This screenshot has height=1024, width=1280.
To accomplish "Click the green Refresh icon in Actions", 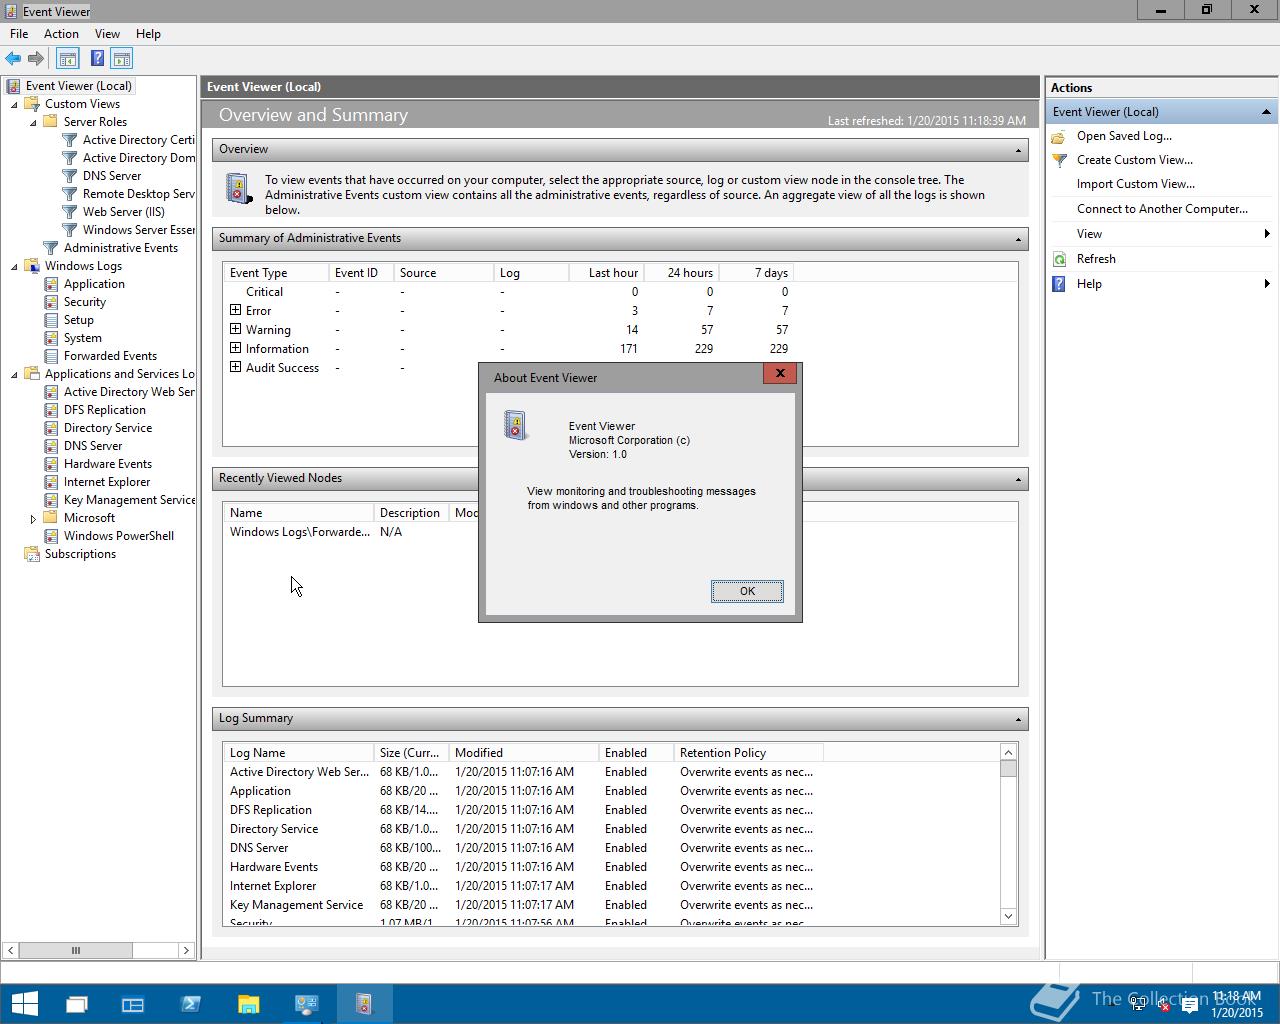I will click(1059, 259).
